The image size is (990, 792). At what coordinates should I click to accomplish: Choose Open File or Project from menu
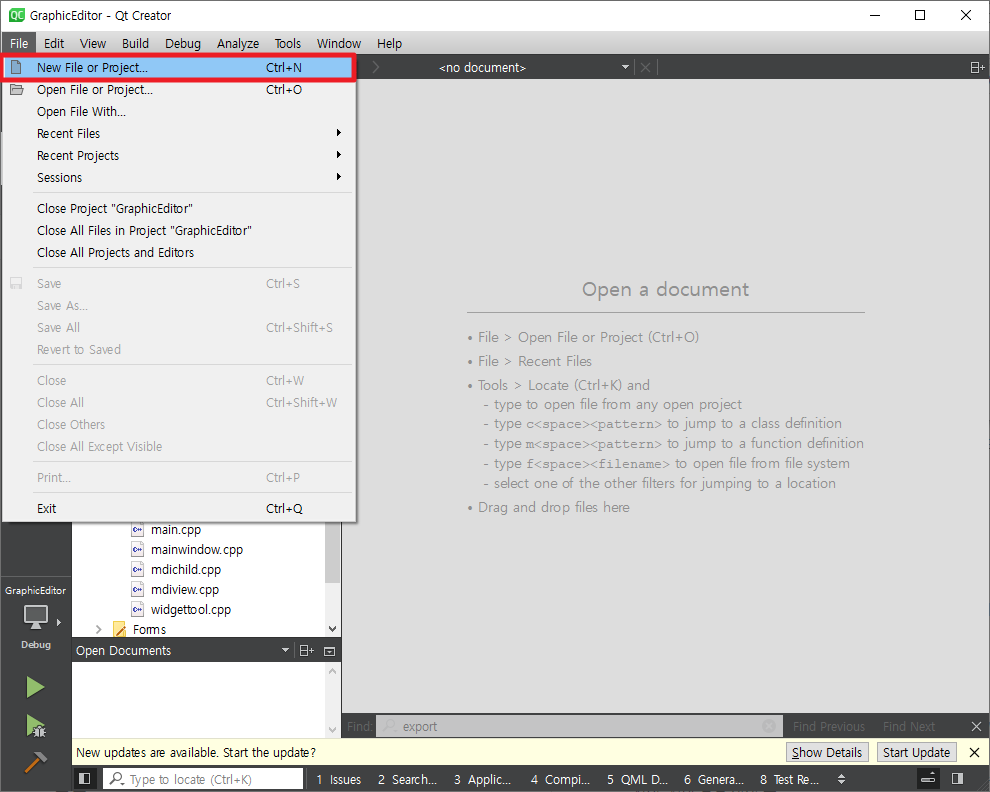(x=179, y=90)
